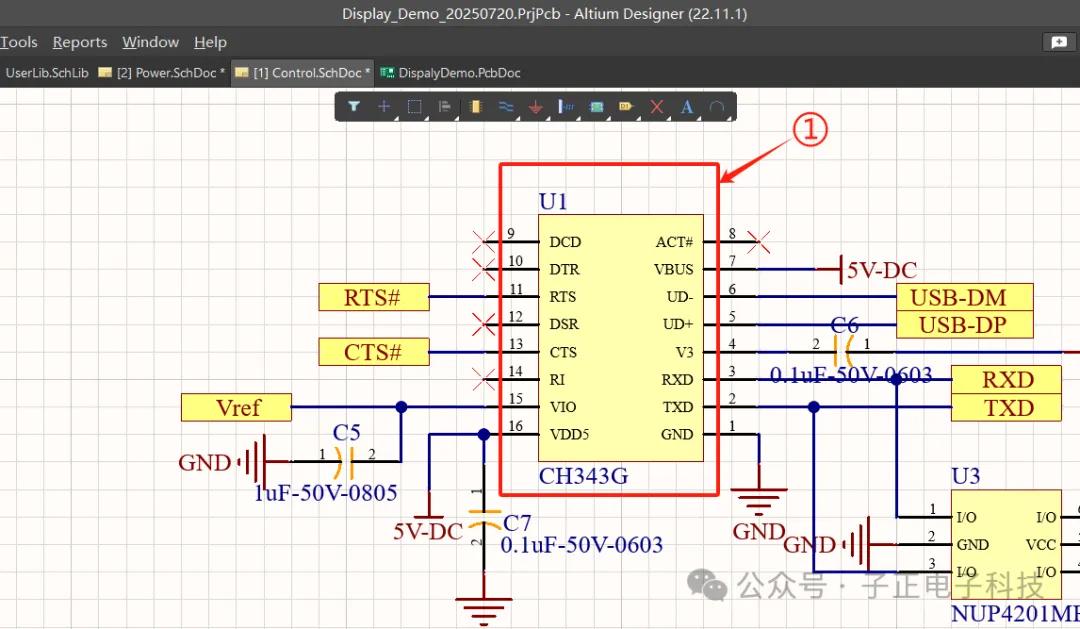Viewport: 1080px width, 629px height.
Task: Select the GND port left of C5
Action: pos(220,462)
